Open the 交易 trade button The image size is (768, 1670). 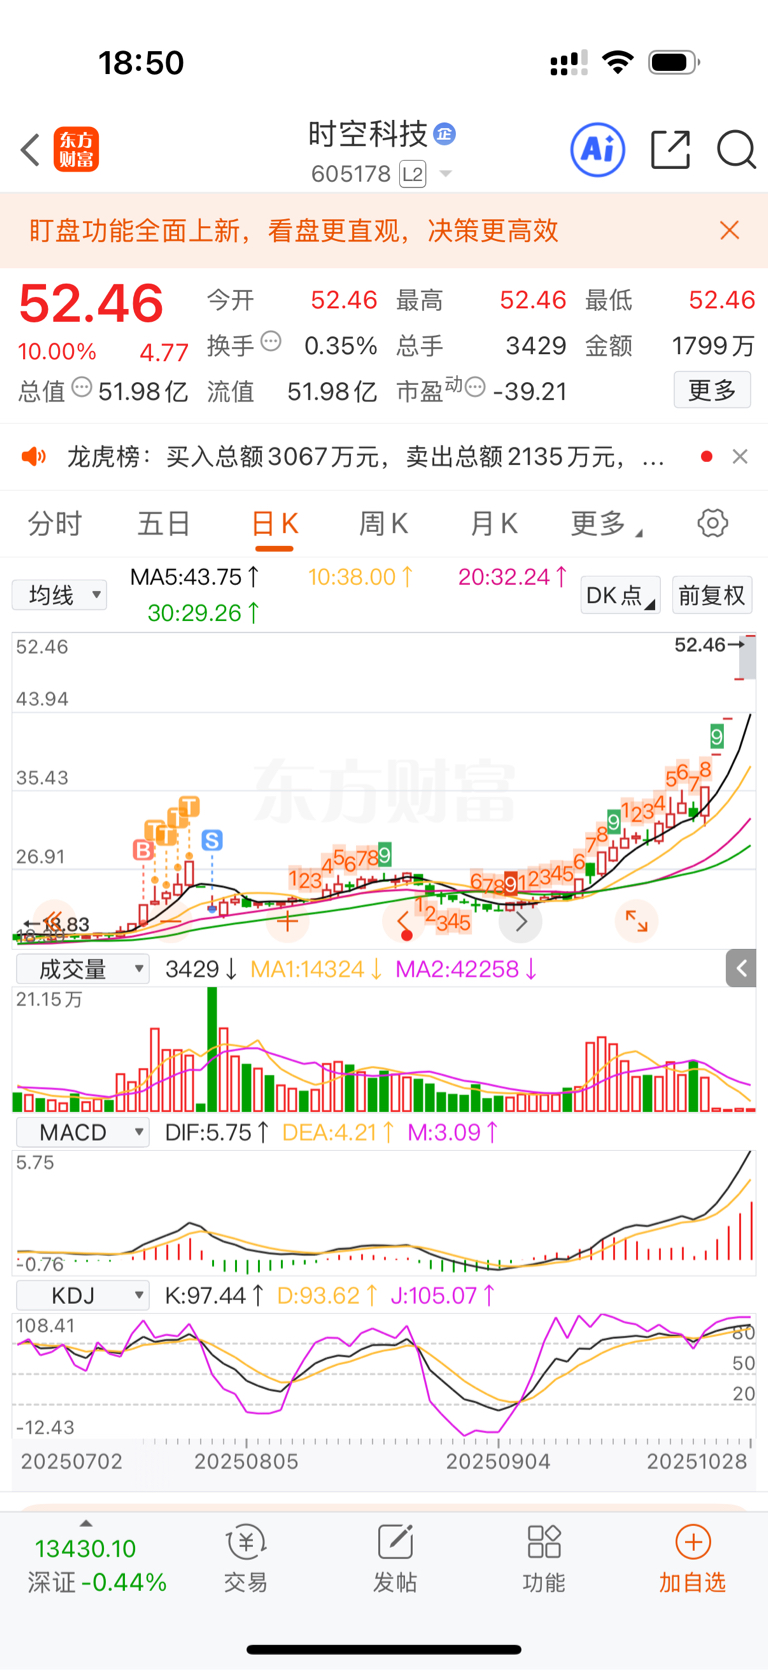246,1558
